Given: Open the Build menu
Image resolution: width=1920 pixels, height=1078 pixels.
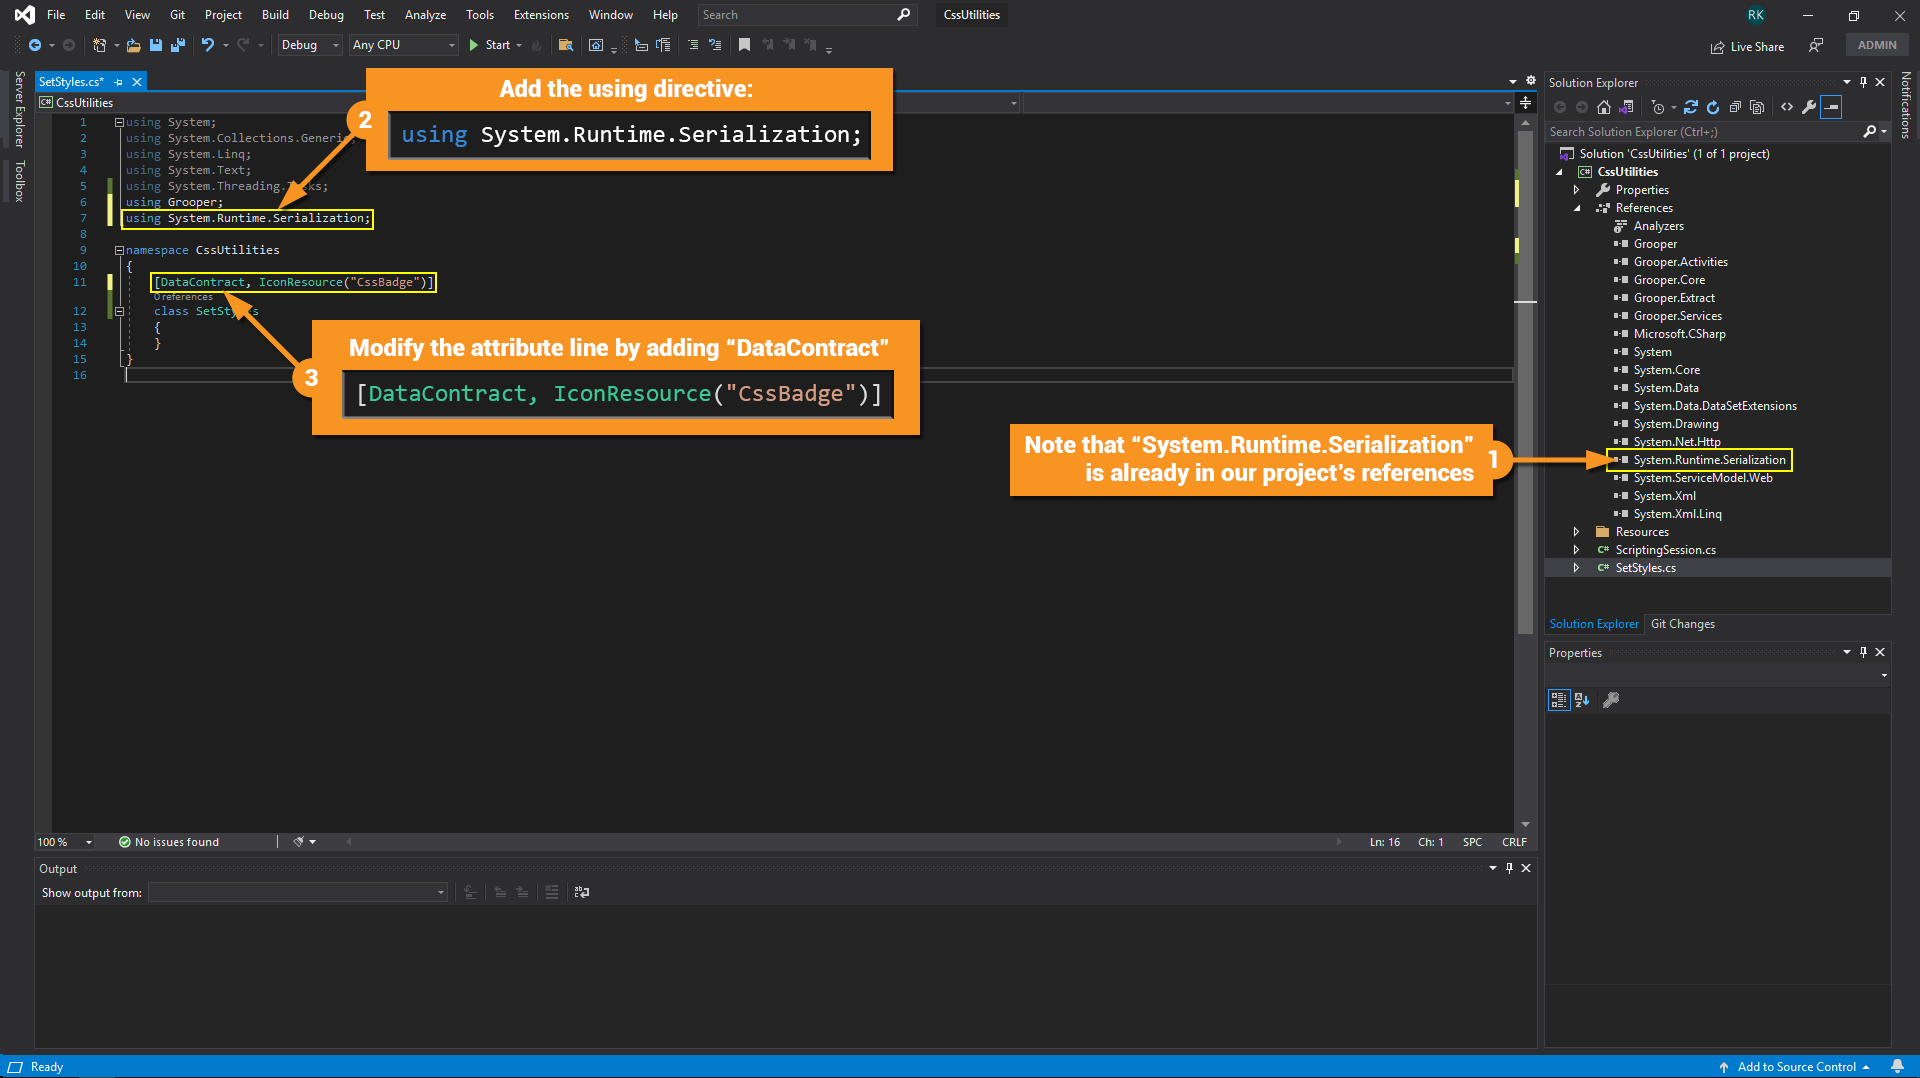Looking at the screenshot, I should (x=275, y=15).
